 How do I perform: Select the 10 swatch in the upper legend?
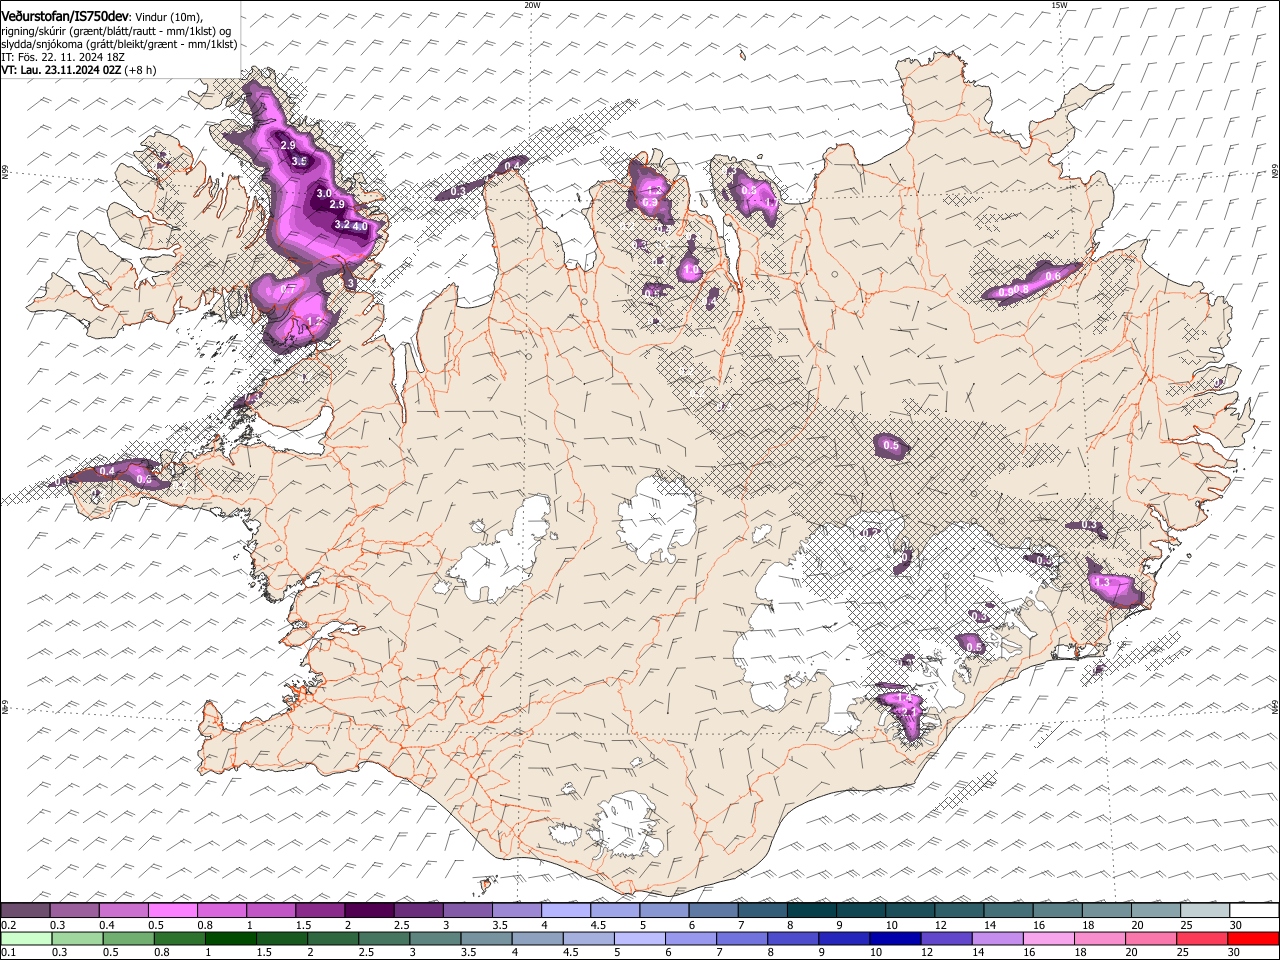click(x=910, y=911)
